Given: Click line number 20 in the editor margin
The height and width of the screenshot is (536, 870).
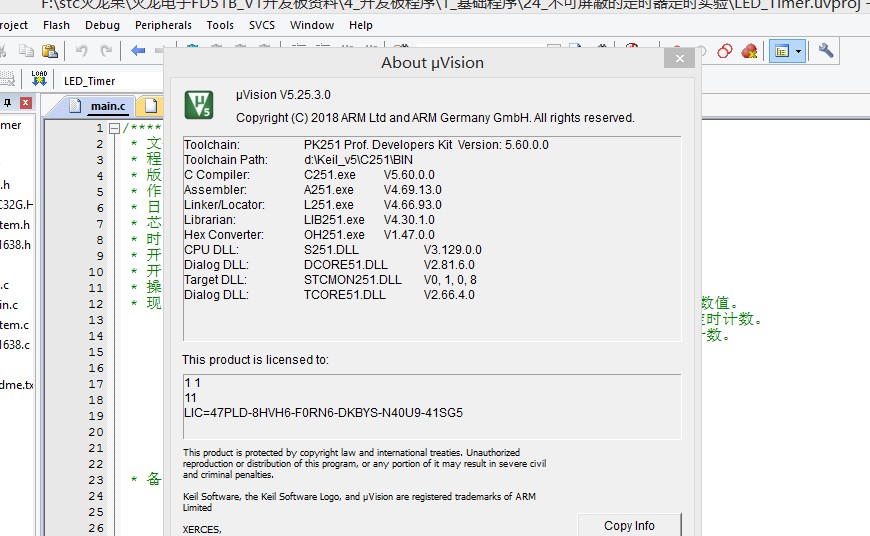Looking at the screenshot, I should (x=96, y=432).
